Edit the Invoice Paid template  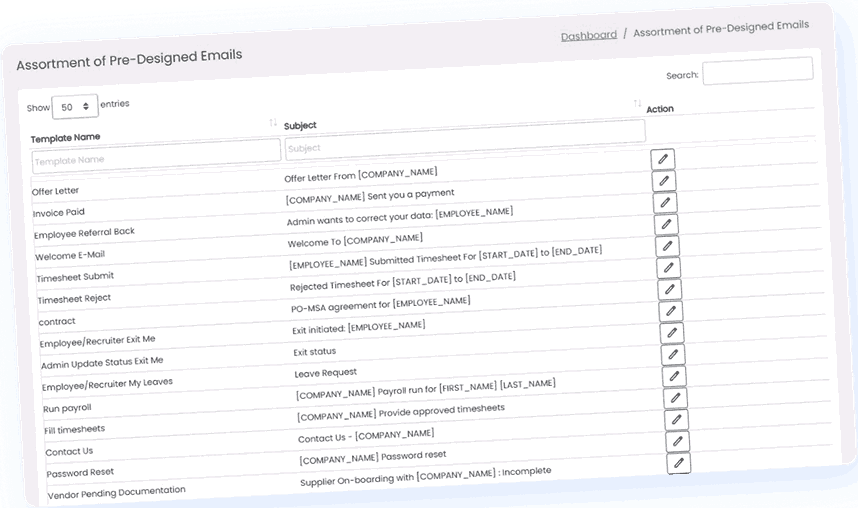tap(663, 181)
